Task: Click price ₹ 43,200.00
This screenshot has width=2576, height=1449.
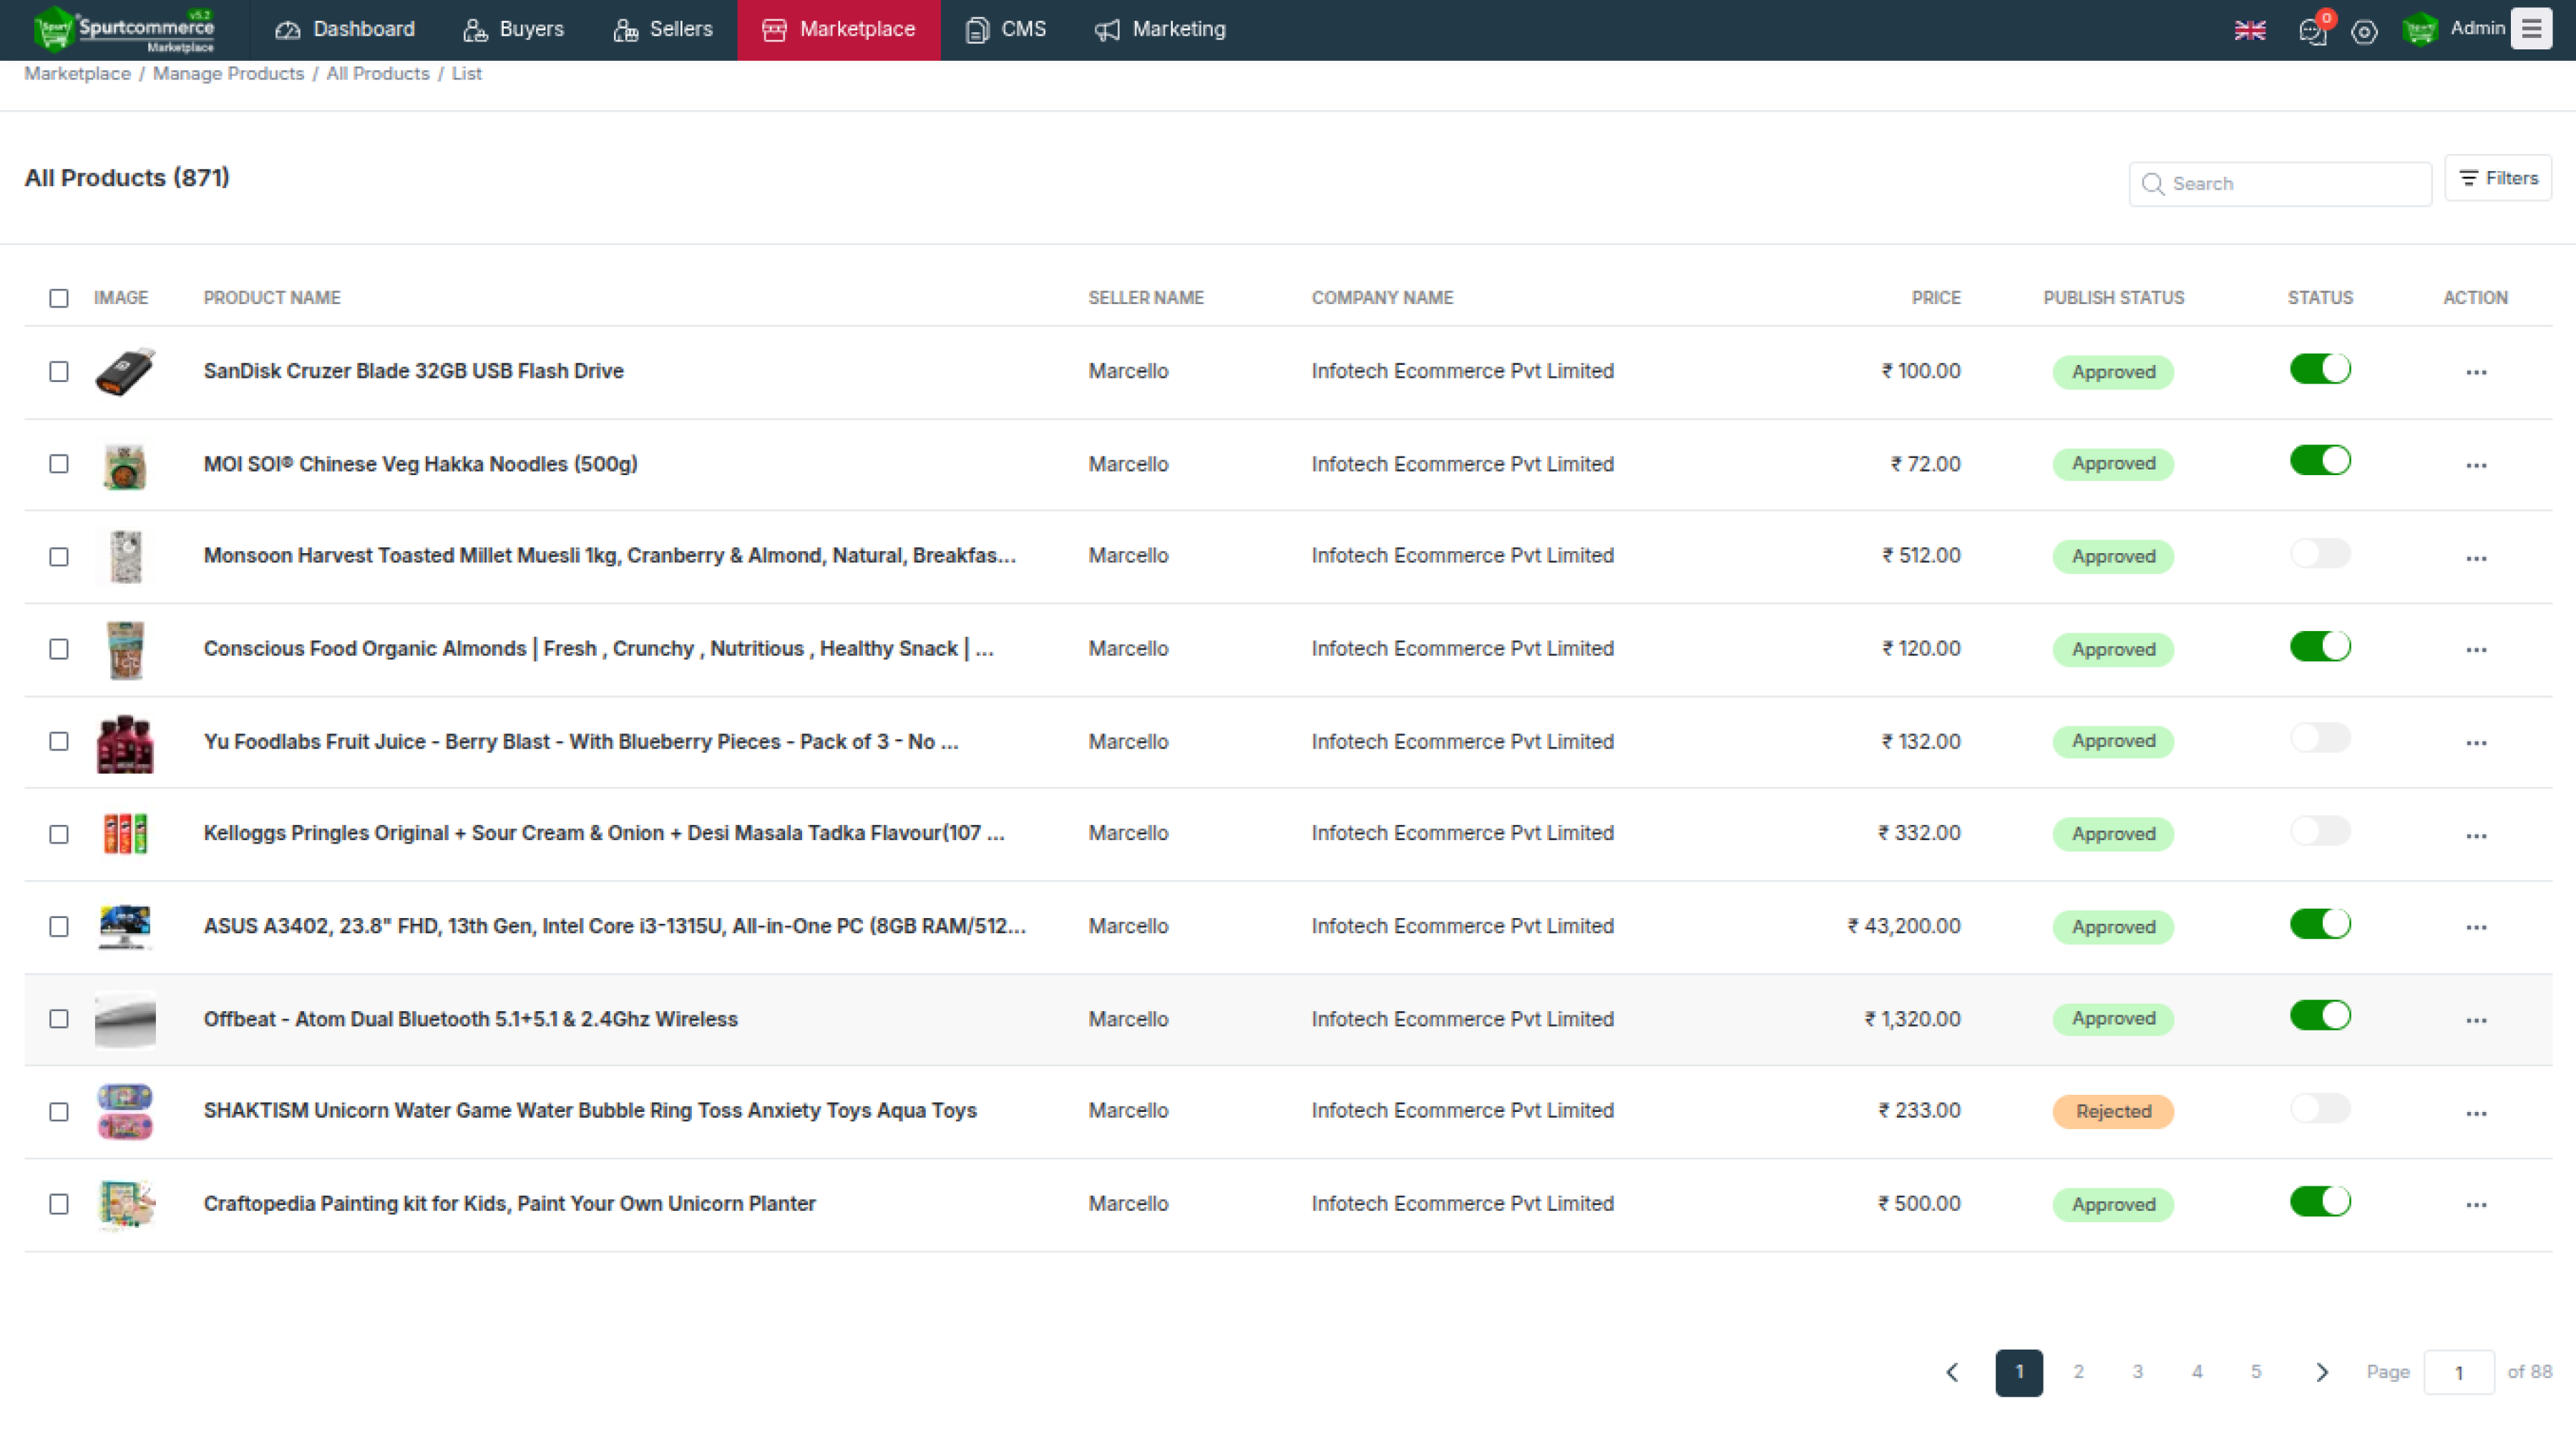Action: (1904, 926)
